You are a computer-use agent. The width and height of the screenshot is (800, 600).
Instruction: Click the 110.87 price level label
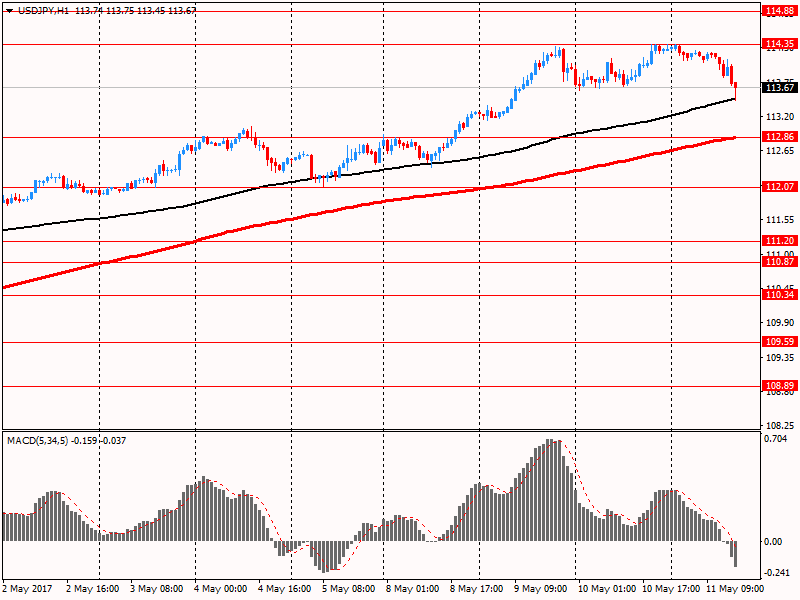(x=779, y=261)
